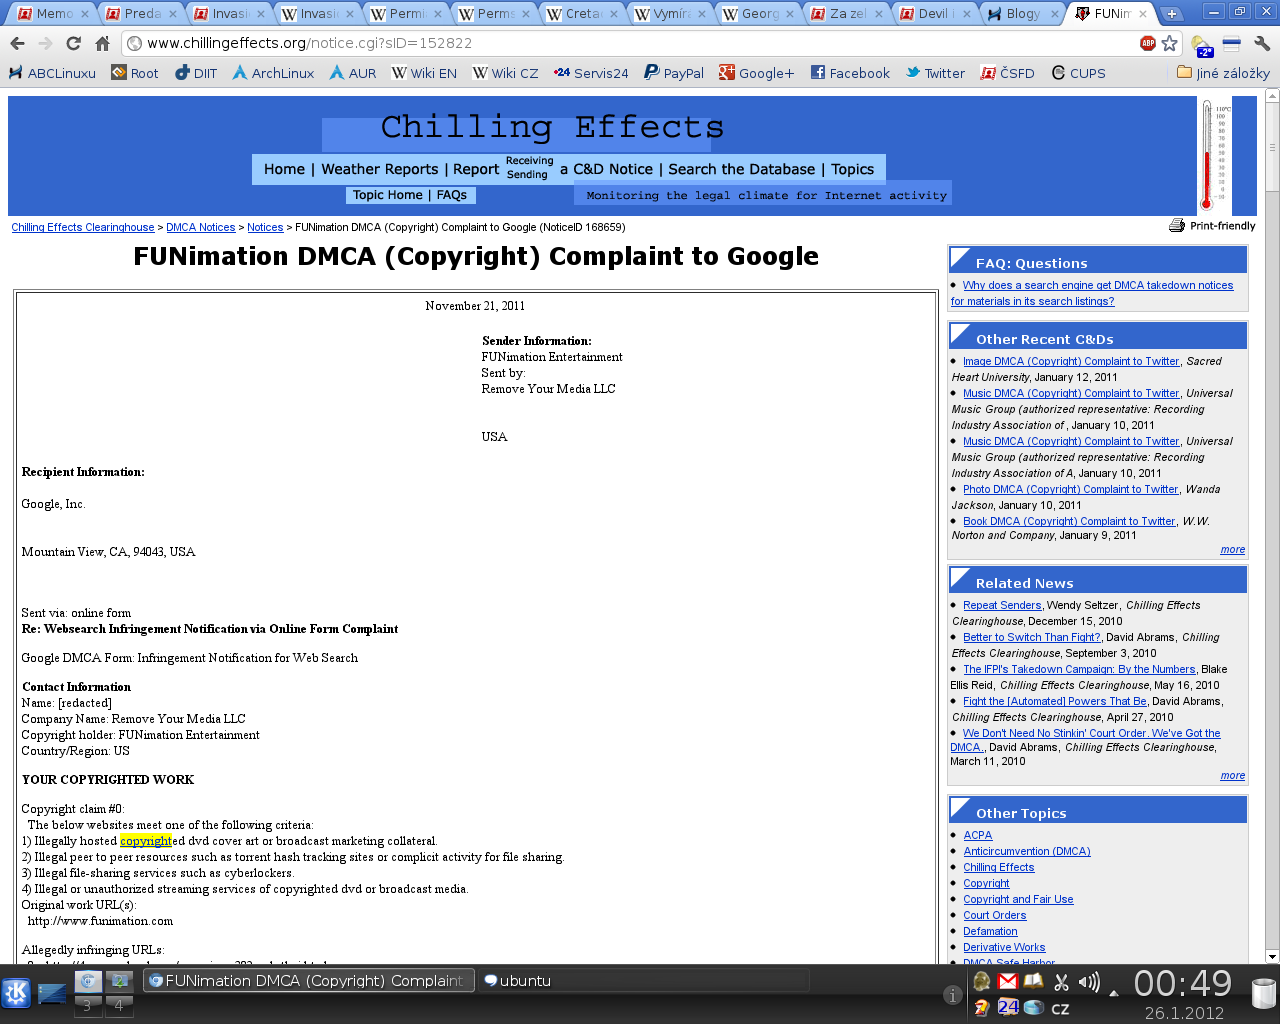Open the Google+ bookmark
This screenshot has height=1024, width=1280.
pos(756,73)
